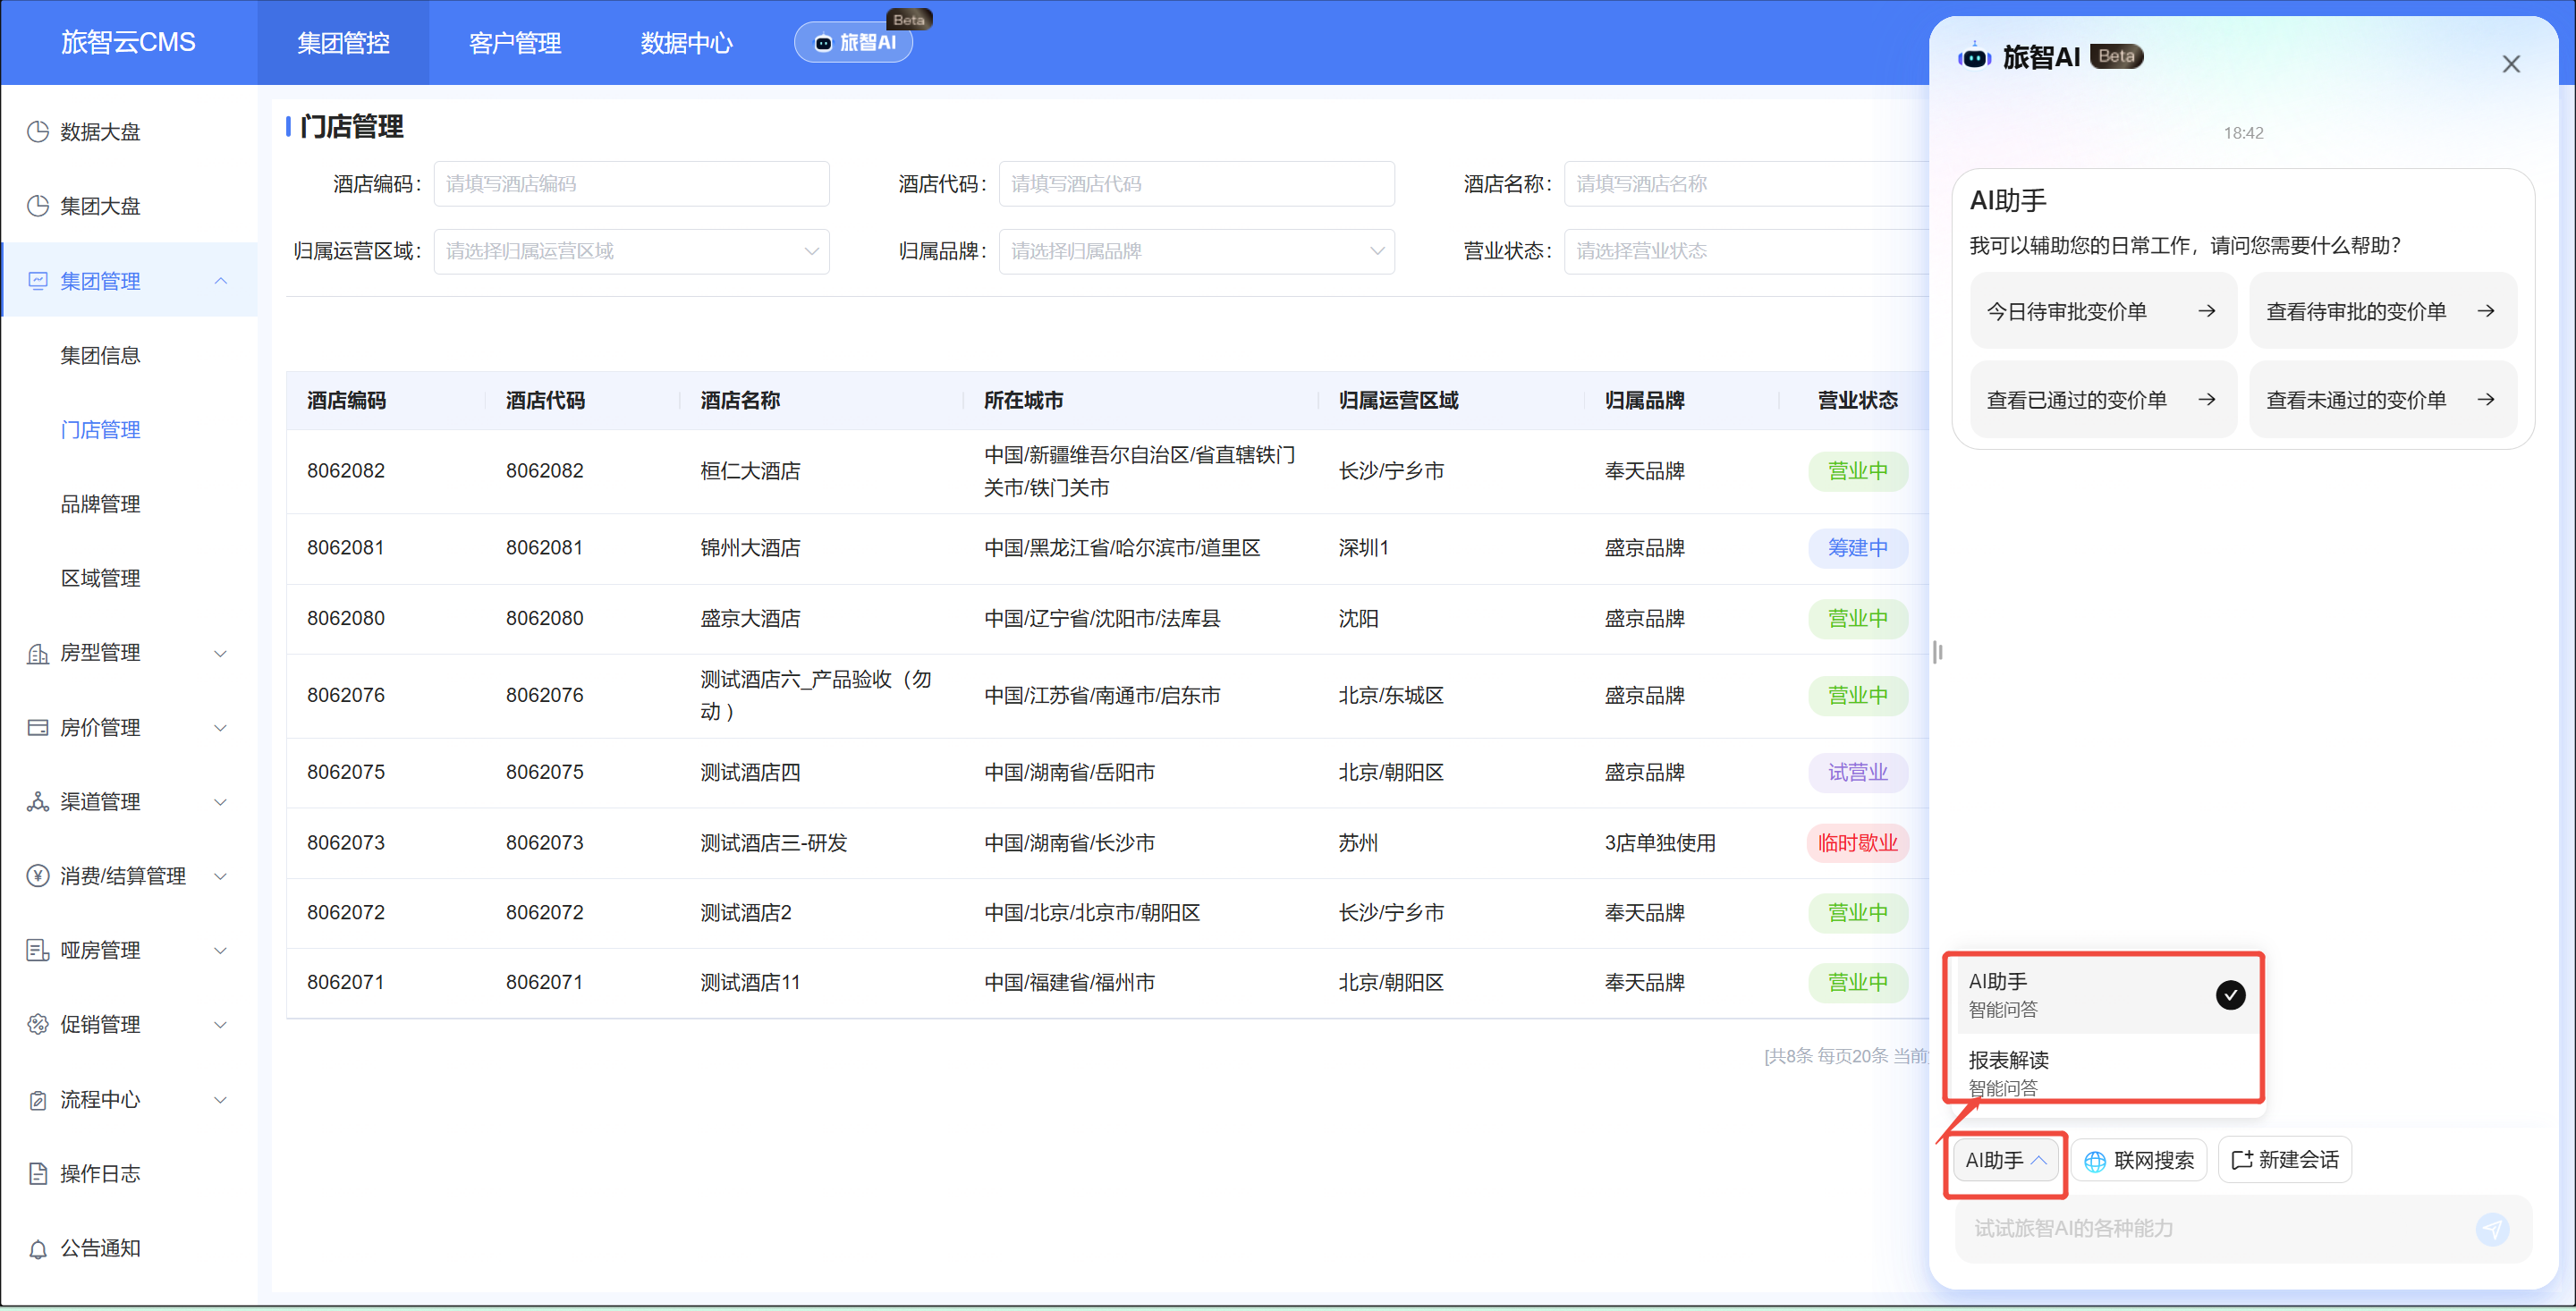Image resolution: width=2576 pixels, height=1311 pixels.
Task: Click the new-chat icon in 新建会话
Action: tap(2242, 1160)
